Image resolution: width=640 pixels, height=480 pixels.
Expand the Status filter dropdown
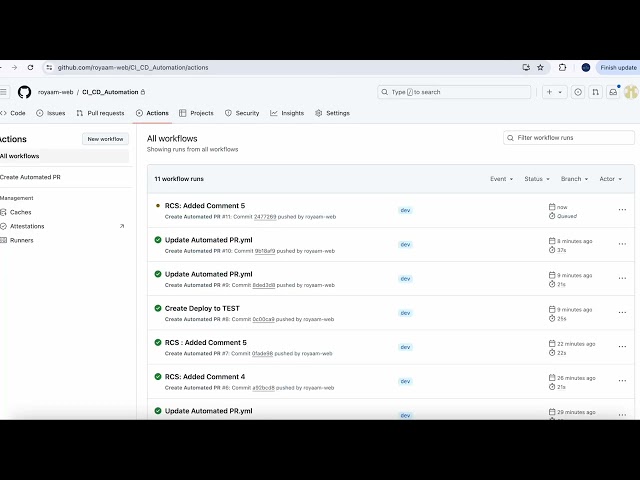coord(537,179)
